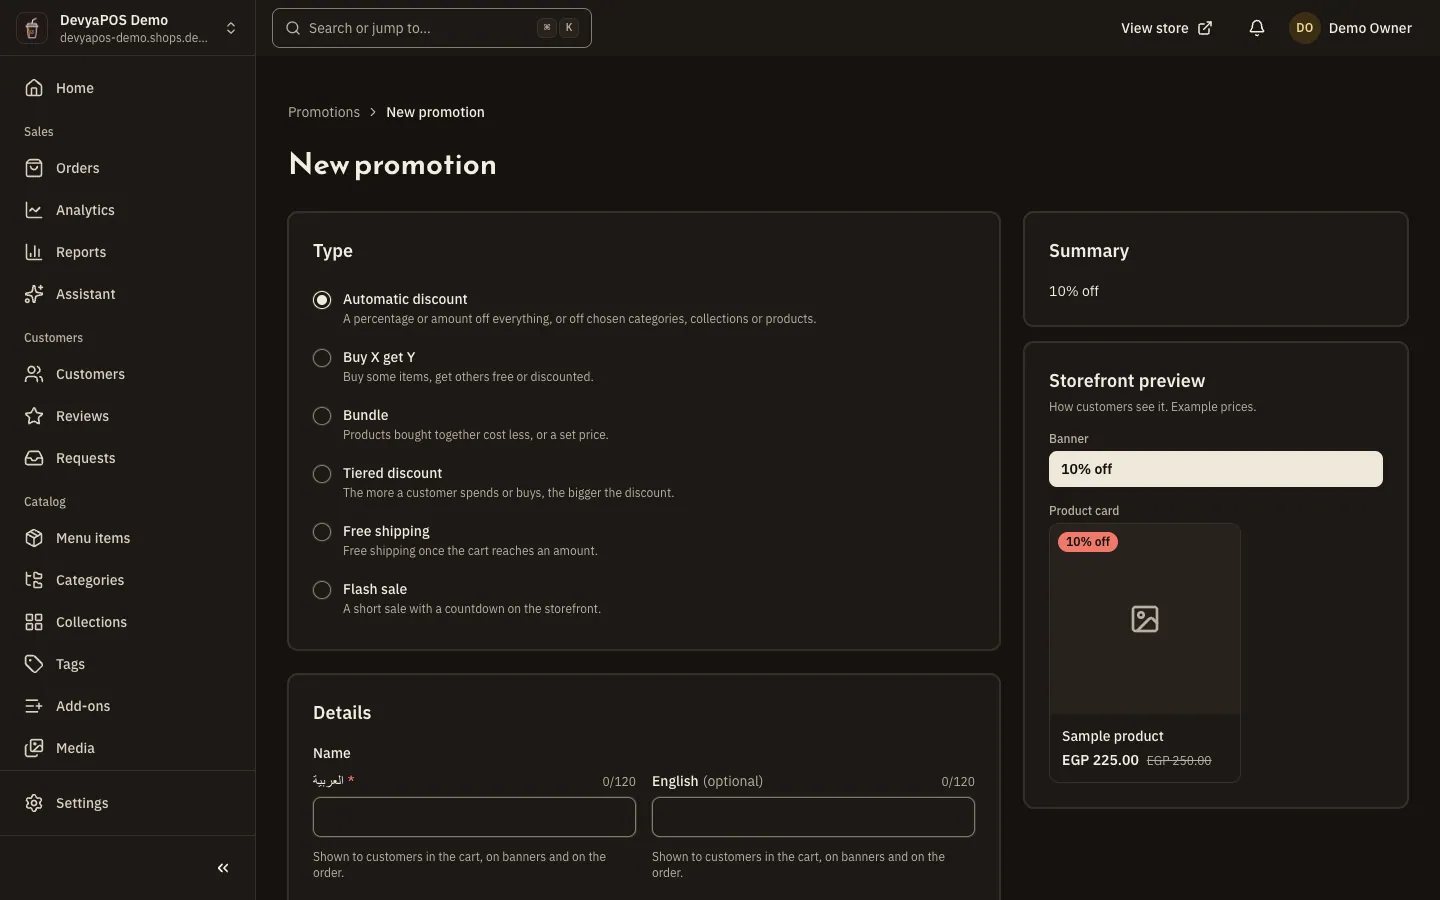This screenshot has width=1440, height=900.
Task: Click the 10% off banner preview
Action: click(x=1216, y=469)
